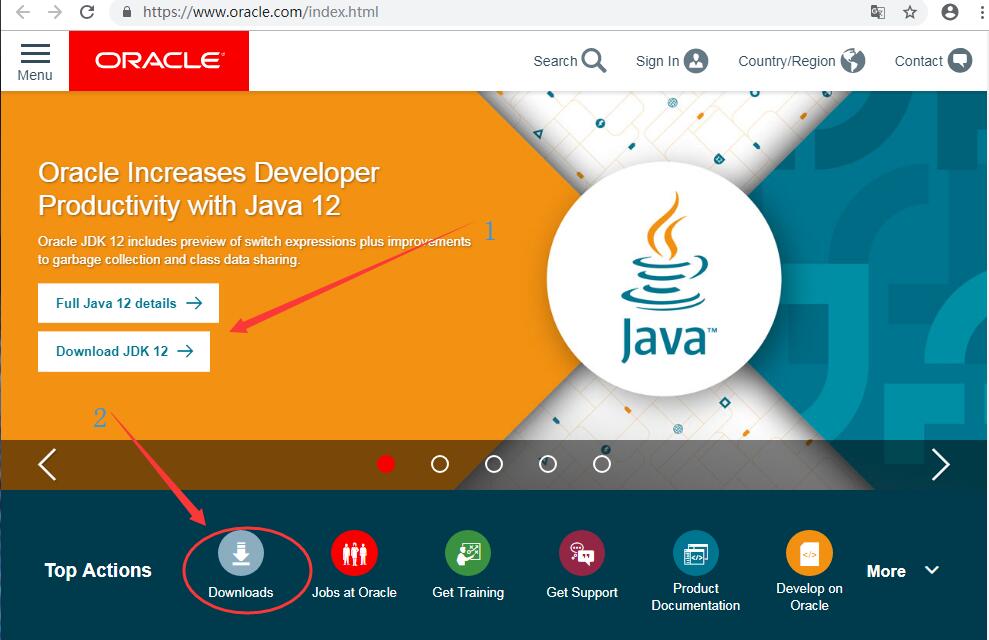
Task: Select the fifth carousel dot
Action: click(602, 464)
